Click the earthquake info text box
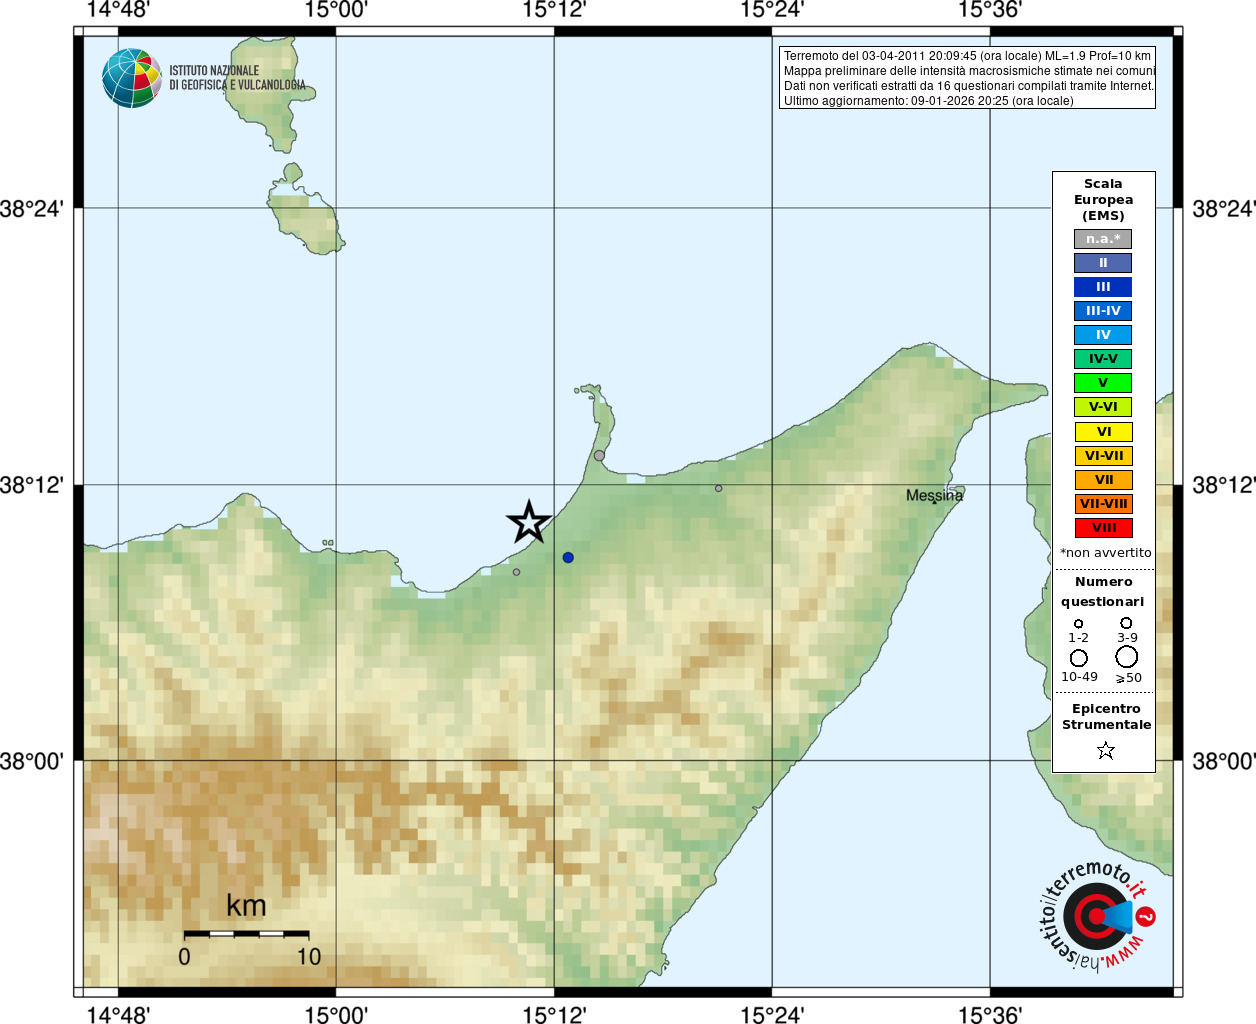1256x1024 pixels. pyautogui.click(x=967, y=78)
